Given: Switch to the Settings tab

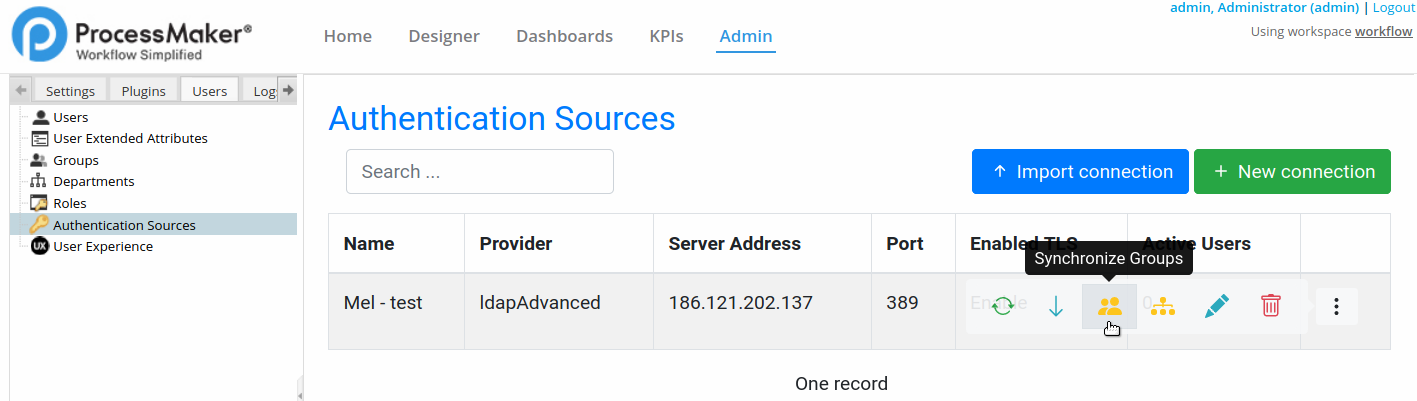Looking at the screenshot, I should coord(70,91).
